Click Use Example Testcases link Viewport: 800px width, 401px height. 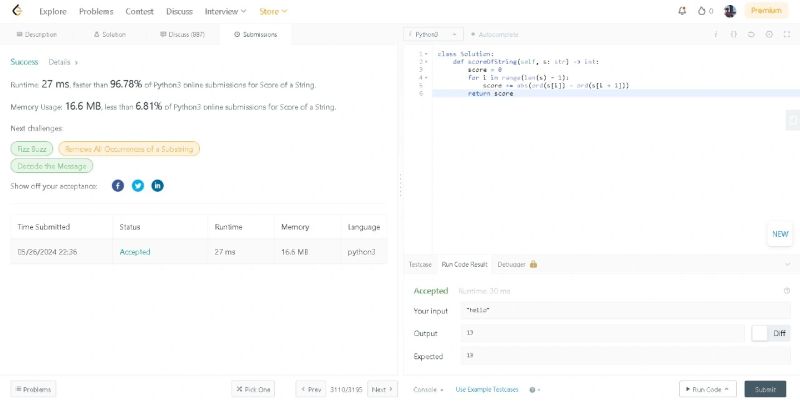tap(489, 389)
